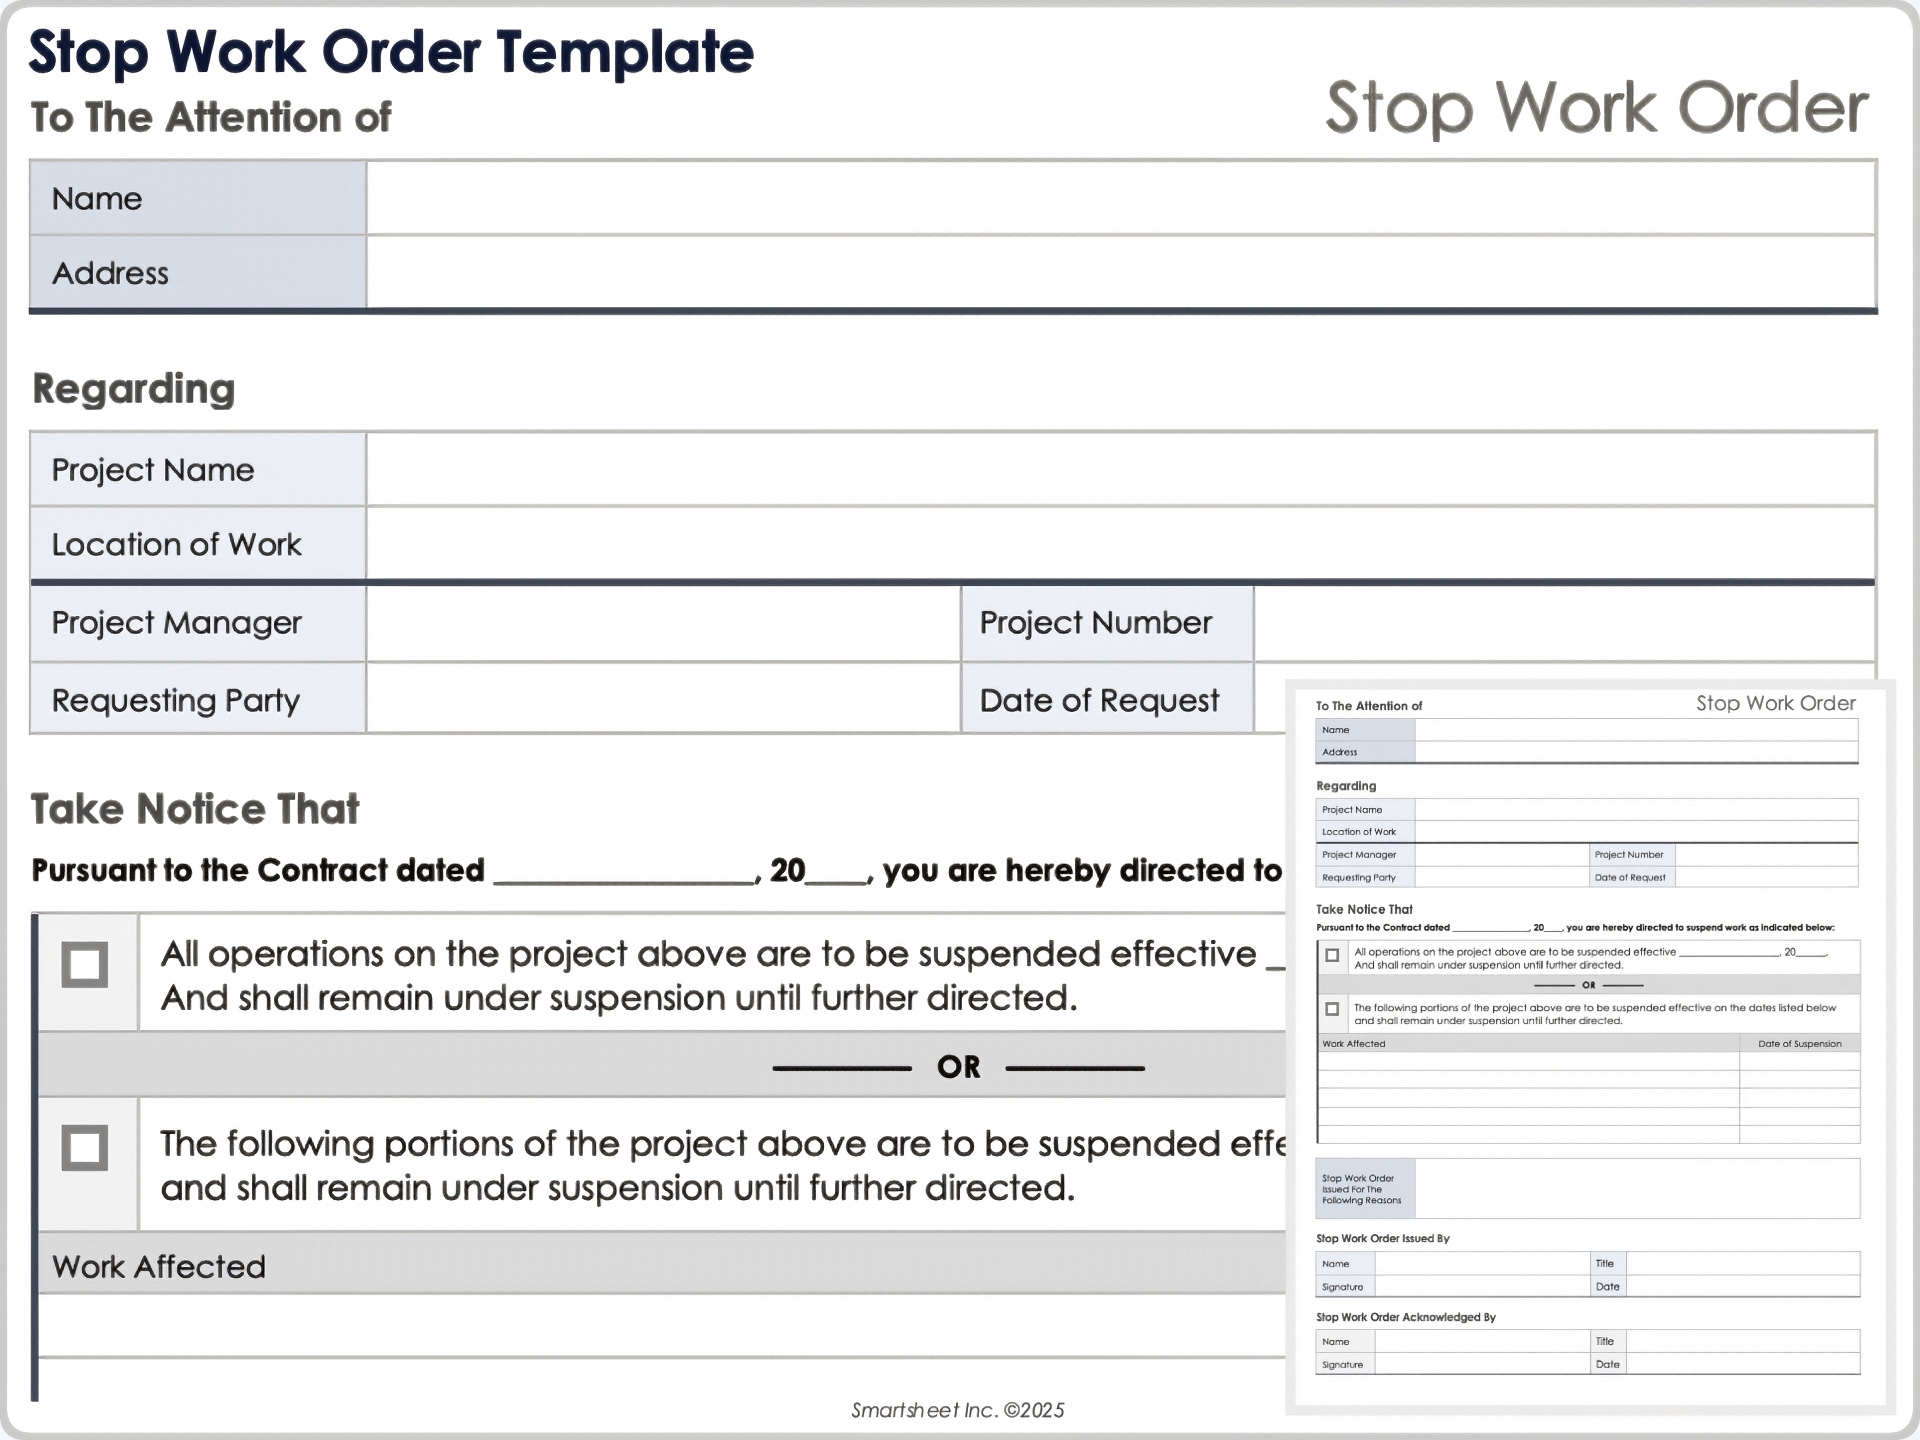Check the 'All operations suspended' checkbox
1920x1440 pixels.
coord(86,959)
